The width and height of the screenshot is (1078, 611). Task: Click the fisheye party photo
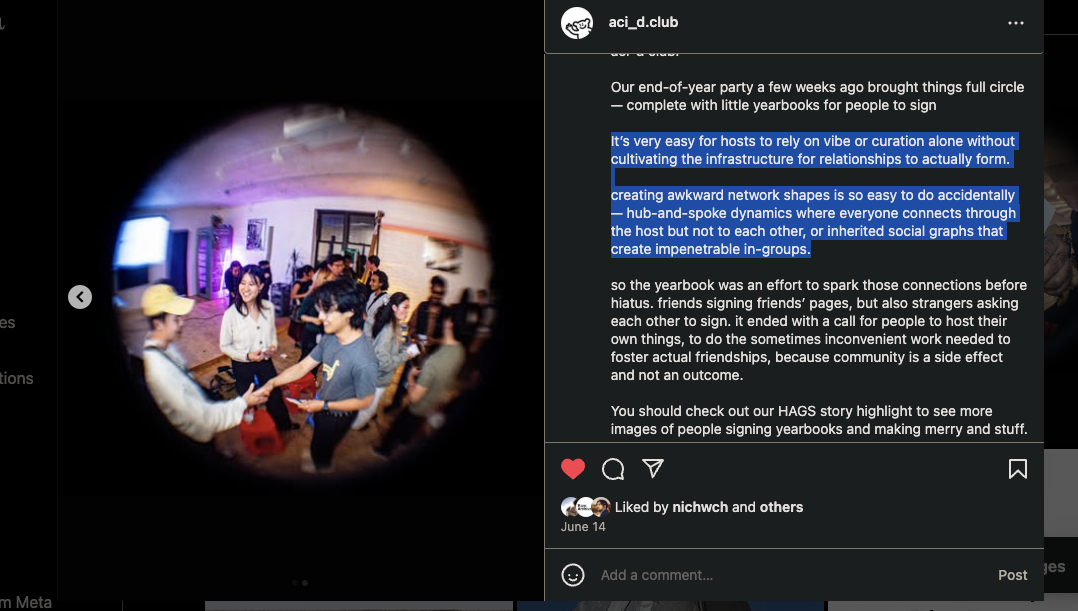coord(303,293)
